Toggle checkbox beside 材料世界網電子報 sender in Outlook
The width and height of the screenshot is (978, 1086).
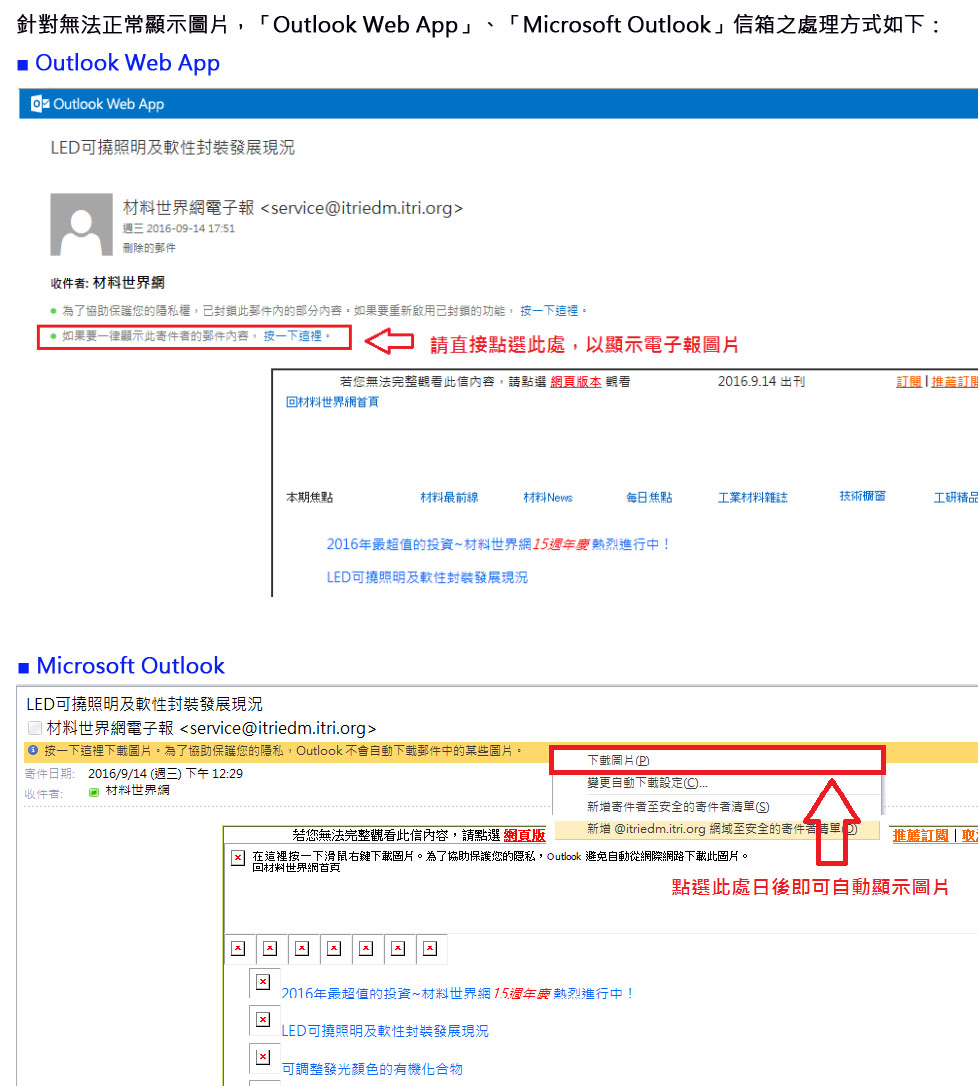(35, 728)
